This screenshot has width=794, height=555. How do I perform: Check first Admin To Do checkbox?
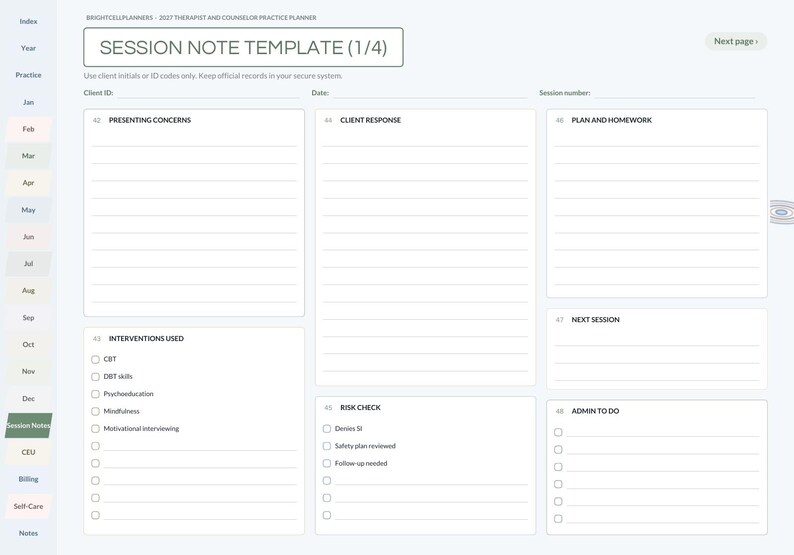(558, 432)
